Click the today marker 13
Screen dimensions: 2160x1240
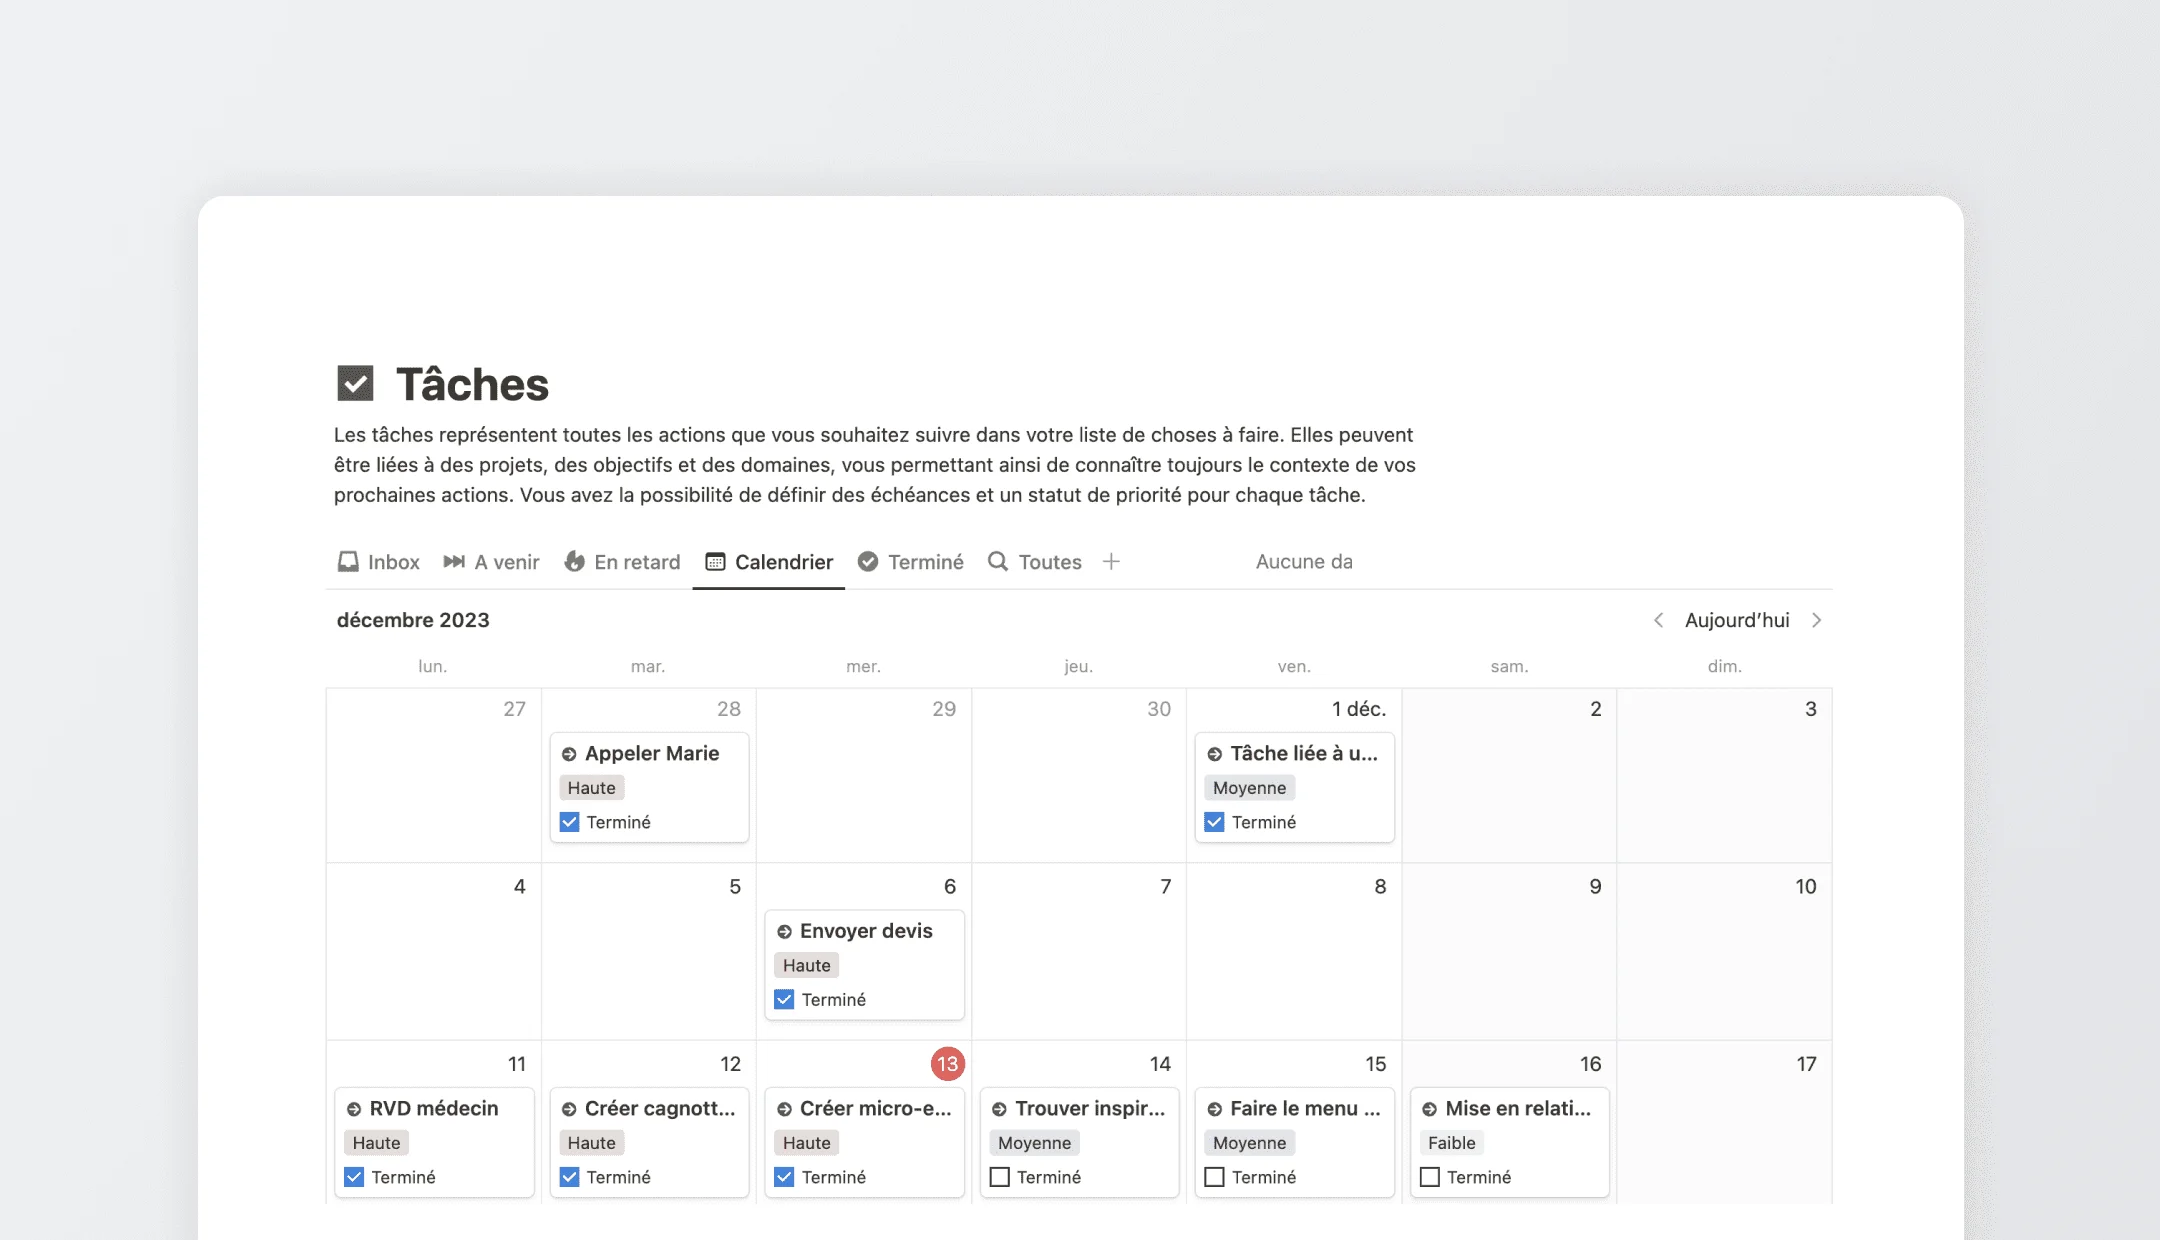(947, 1064)
